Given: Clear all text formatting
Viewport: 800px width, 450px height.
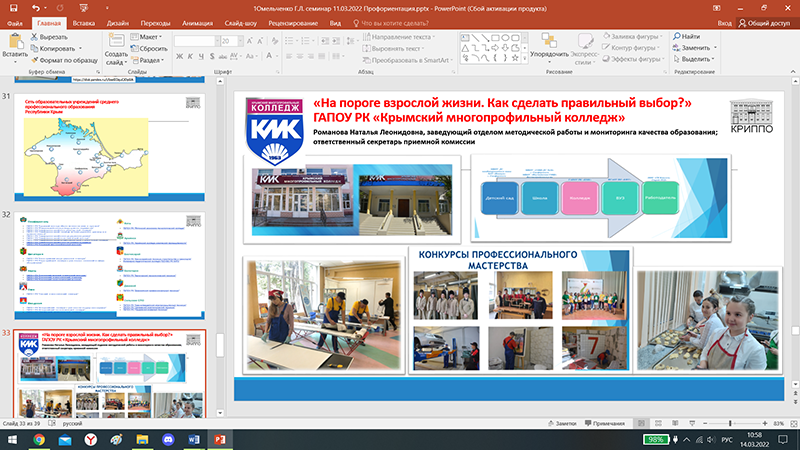Looking at the screenshot, I should click(x=275, y=41).
